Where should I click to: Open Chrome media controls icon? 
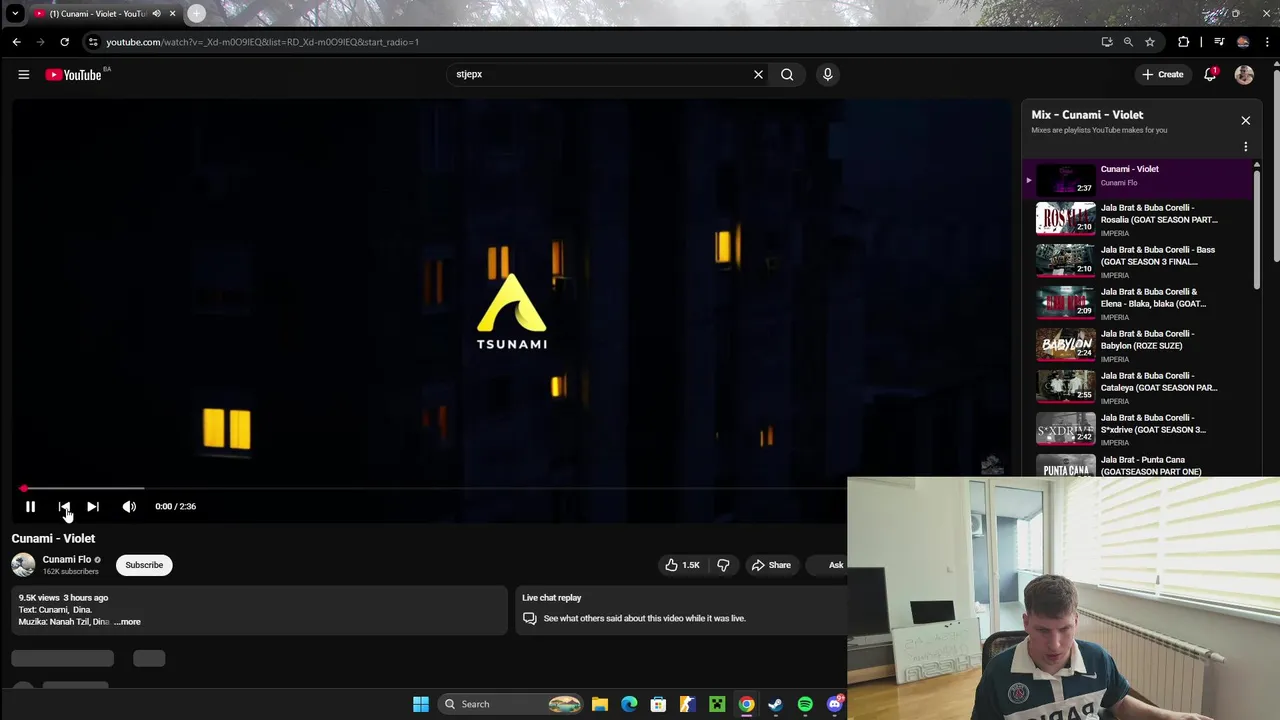point(1219,42)
